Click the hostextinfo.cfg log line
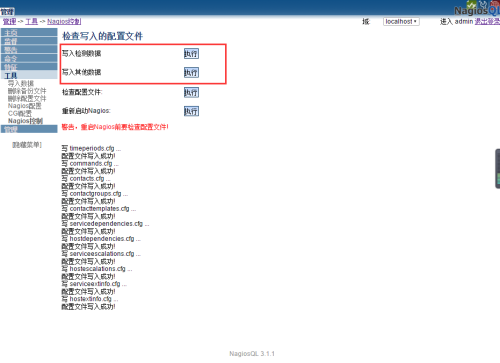 90,299
